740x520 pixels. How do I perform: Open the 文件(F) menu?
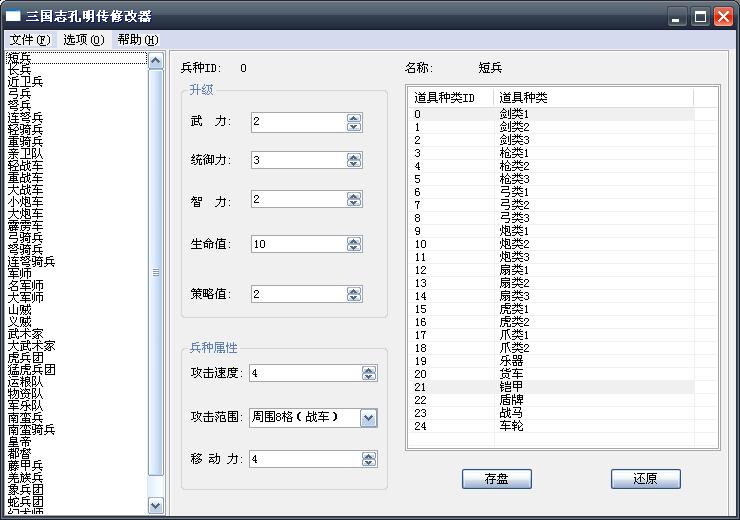(x=29, y=40)
